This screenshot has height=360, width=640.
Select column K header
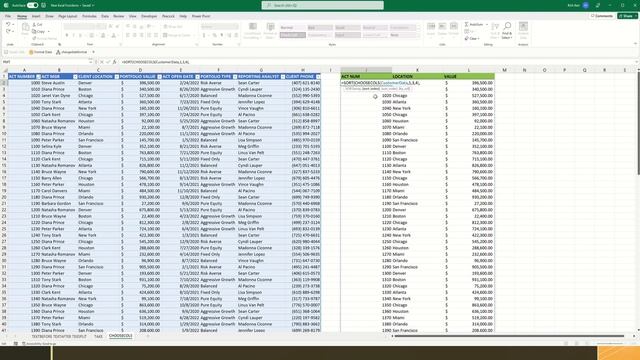point(417,70)
